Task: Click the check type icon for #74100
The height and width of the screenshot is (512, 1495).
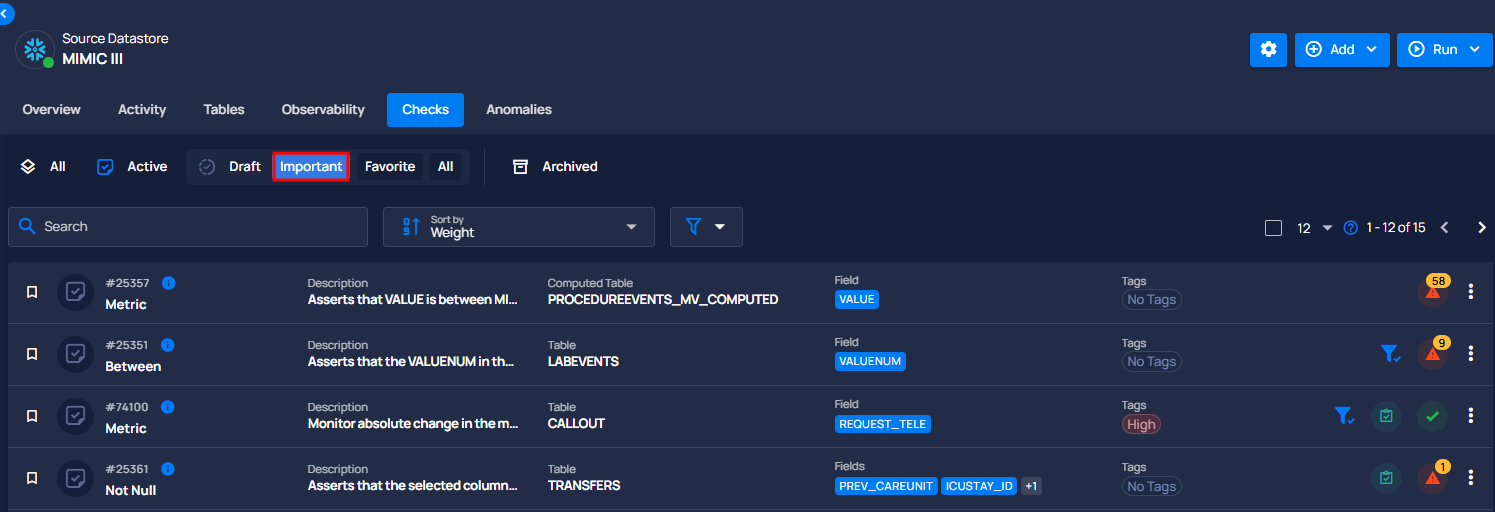Action: (x=75, y=416)
